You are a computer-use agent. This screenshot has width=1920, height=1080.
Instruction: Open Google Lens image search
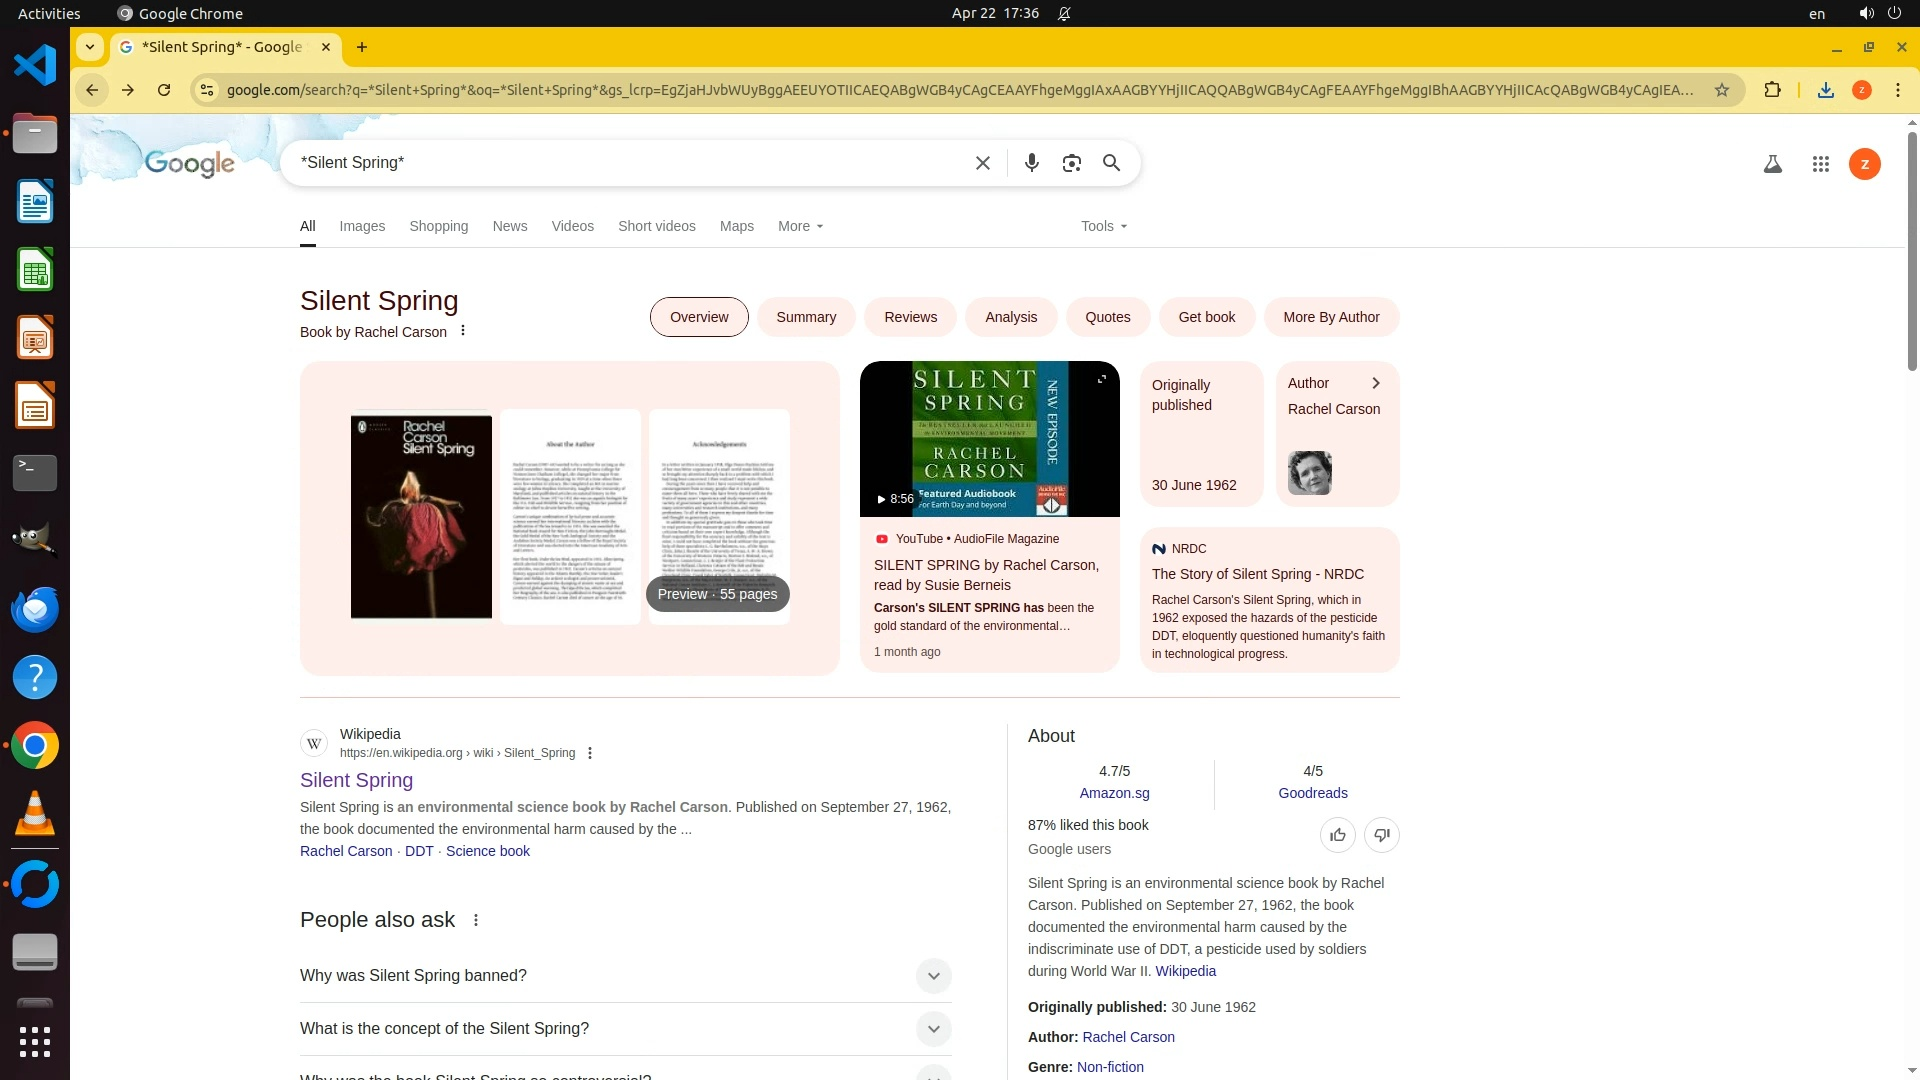pyautogui.click(x=1071, y=163)
